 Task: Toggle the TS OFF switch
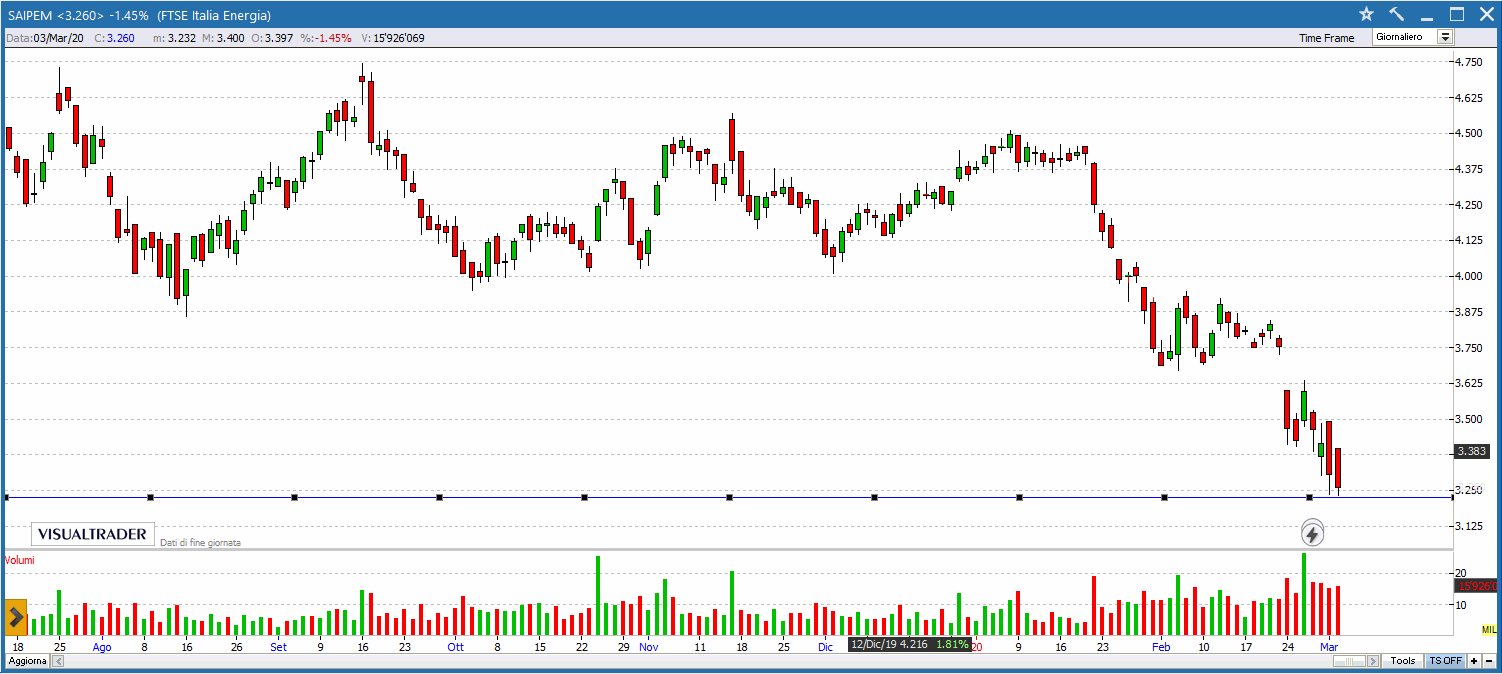pos(1445,661)
